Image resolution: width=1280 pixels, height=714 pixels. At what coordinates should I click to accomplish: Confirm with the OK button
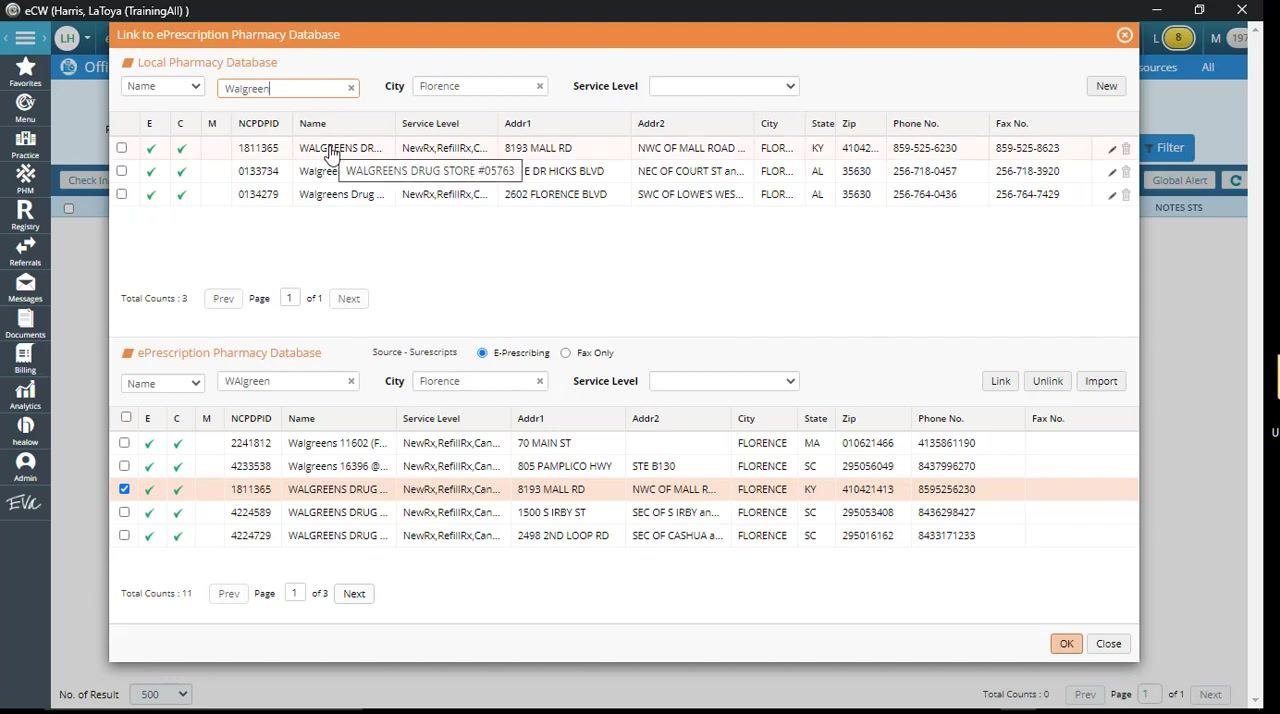pyautogui.click(x=1066, y=644)
